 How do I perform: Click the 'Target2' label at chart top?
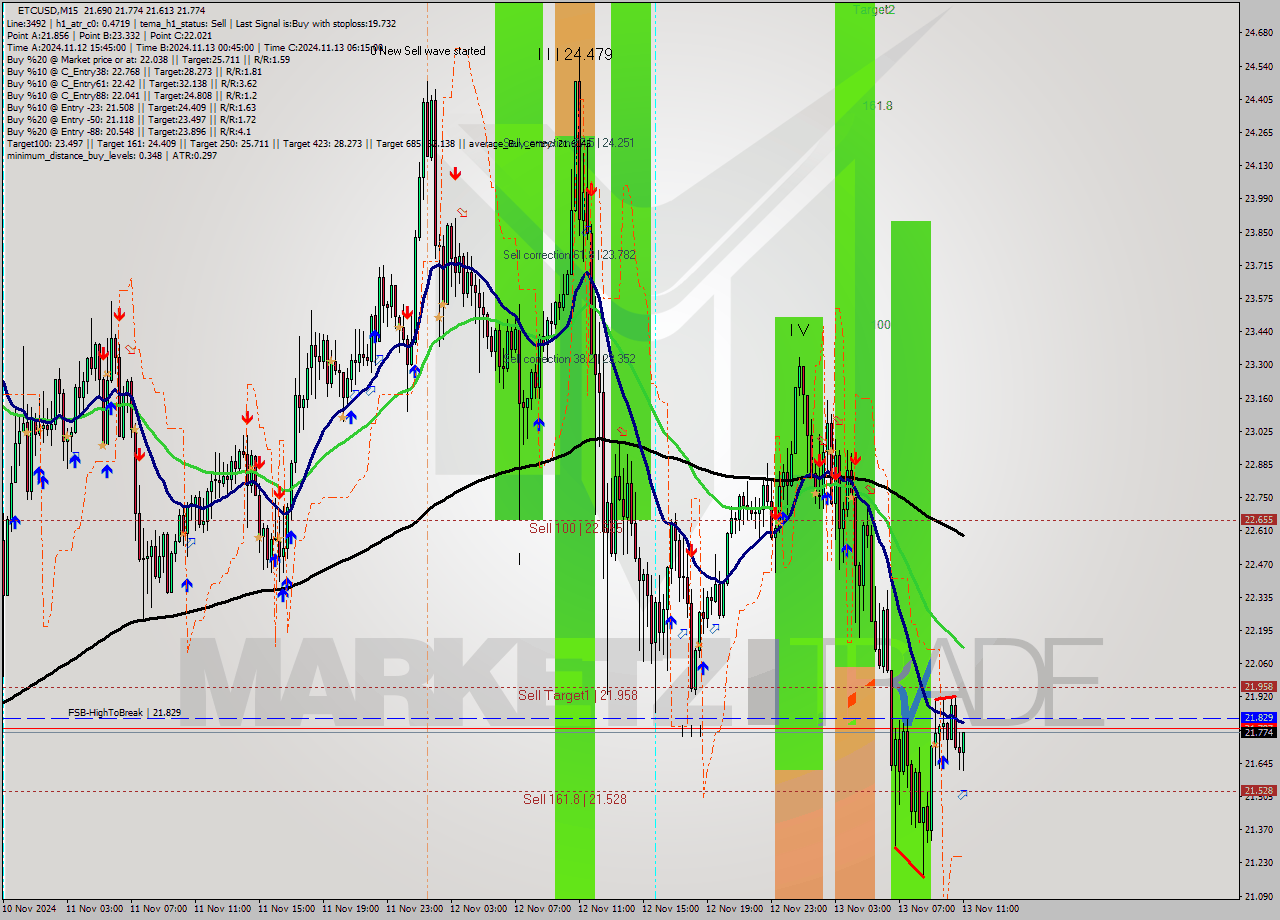click(874, 9)
